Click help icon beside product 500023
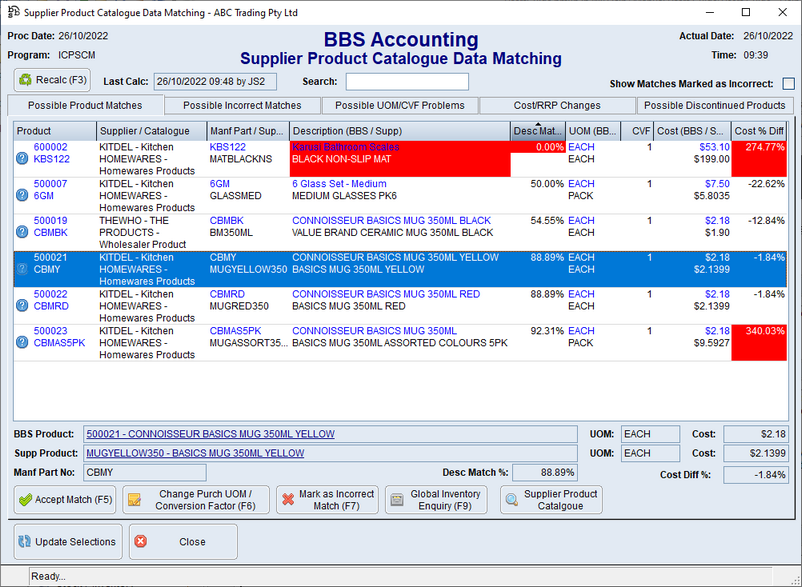This screenshot has width=802, height=587. coord(22,343)
